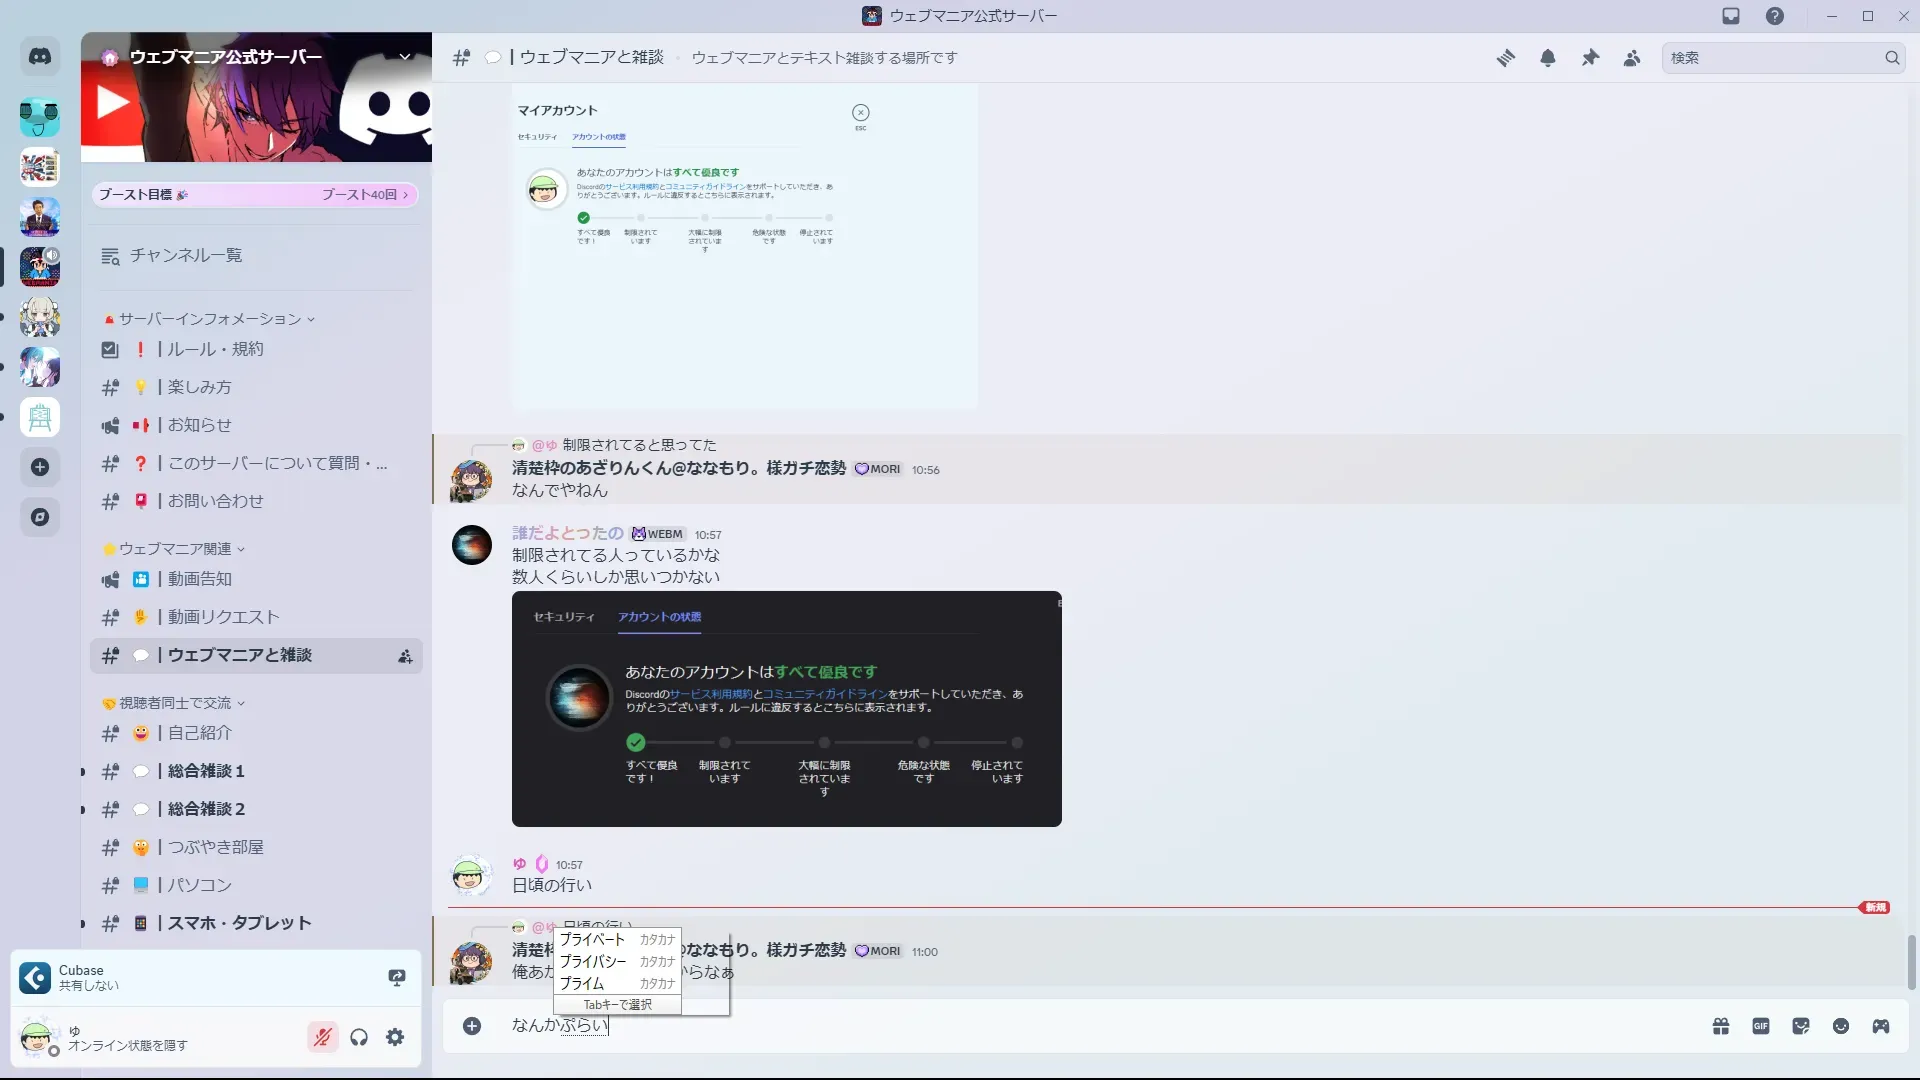This screenshot has height=1080, width=1920.
Task: Open pinned messages pin icon
Action: [1590, 58]
